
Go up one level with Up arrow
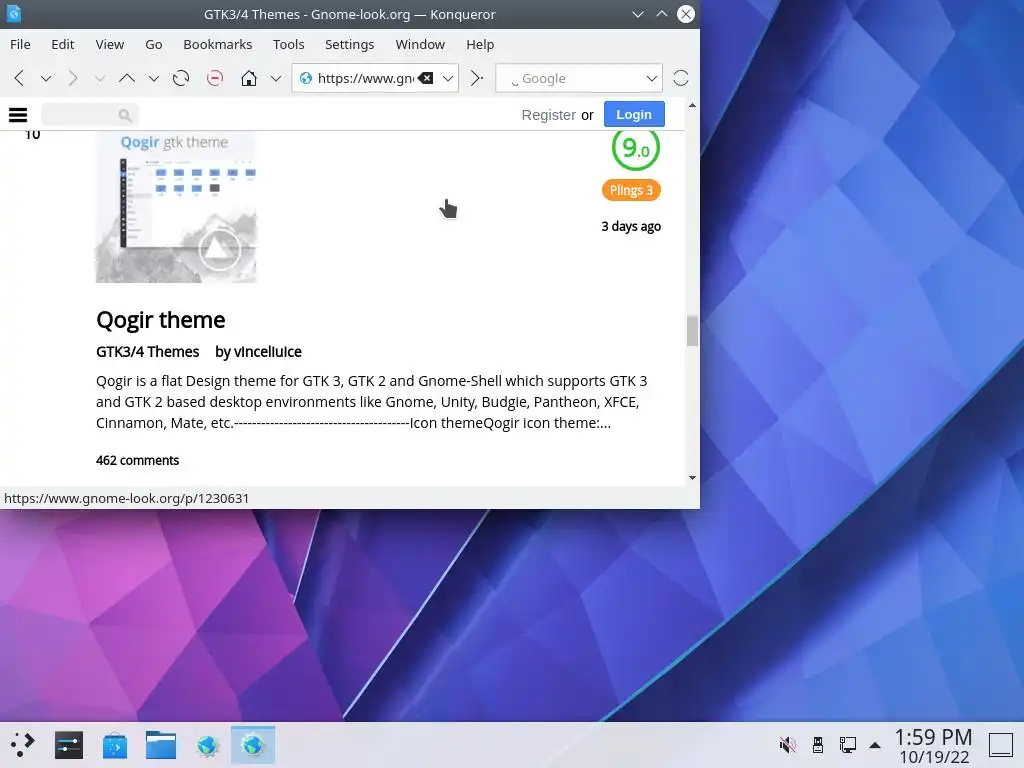click(x=127, y=78)
